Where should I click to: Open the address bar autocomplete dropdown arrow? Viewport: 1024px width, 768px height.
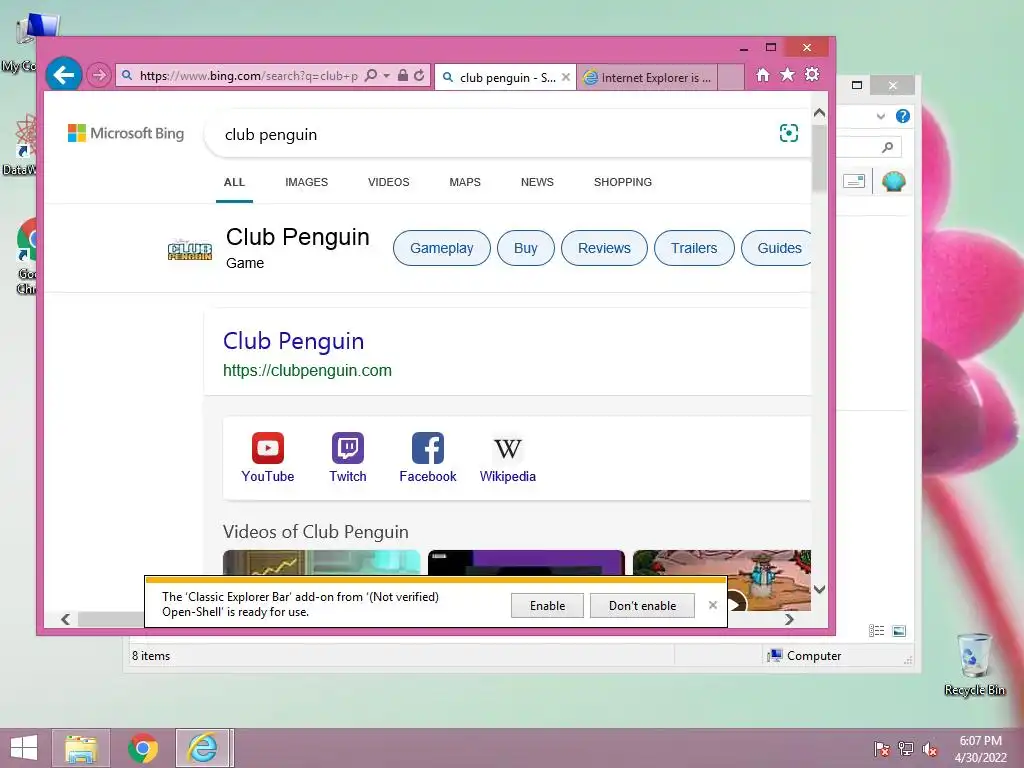click(387, 76)
